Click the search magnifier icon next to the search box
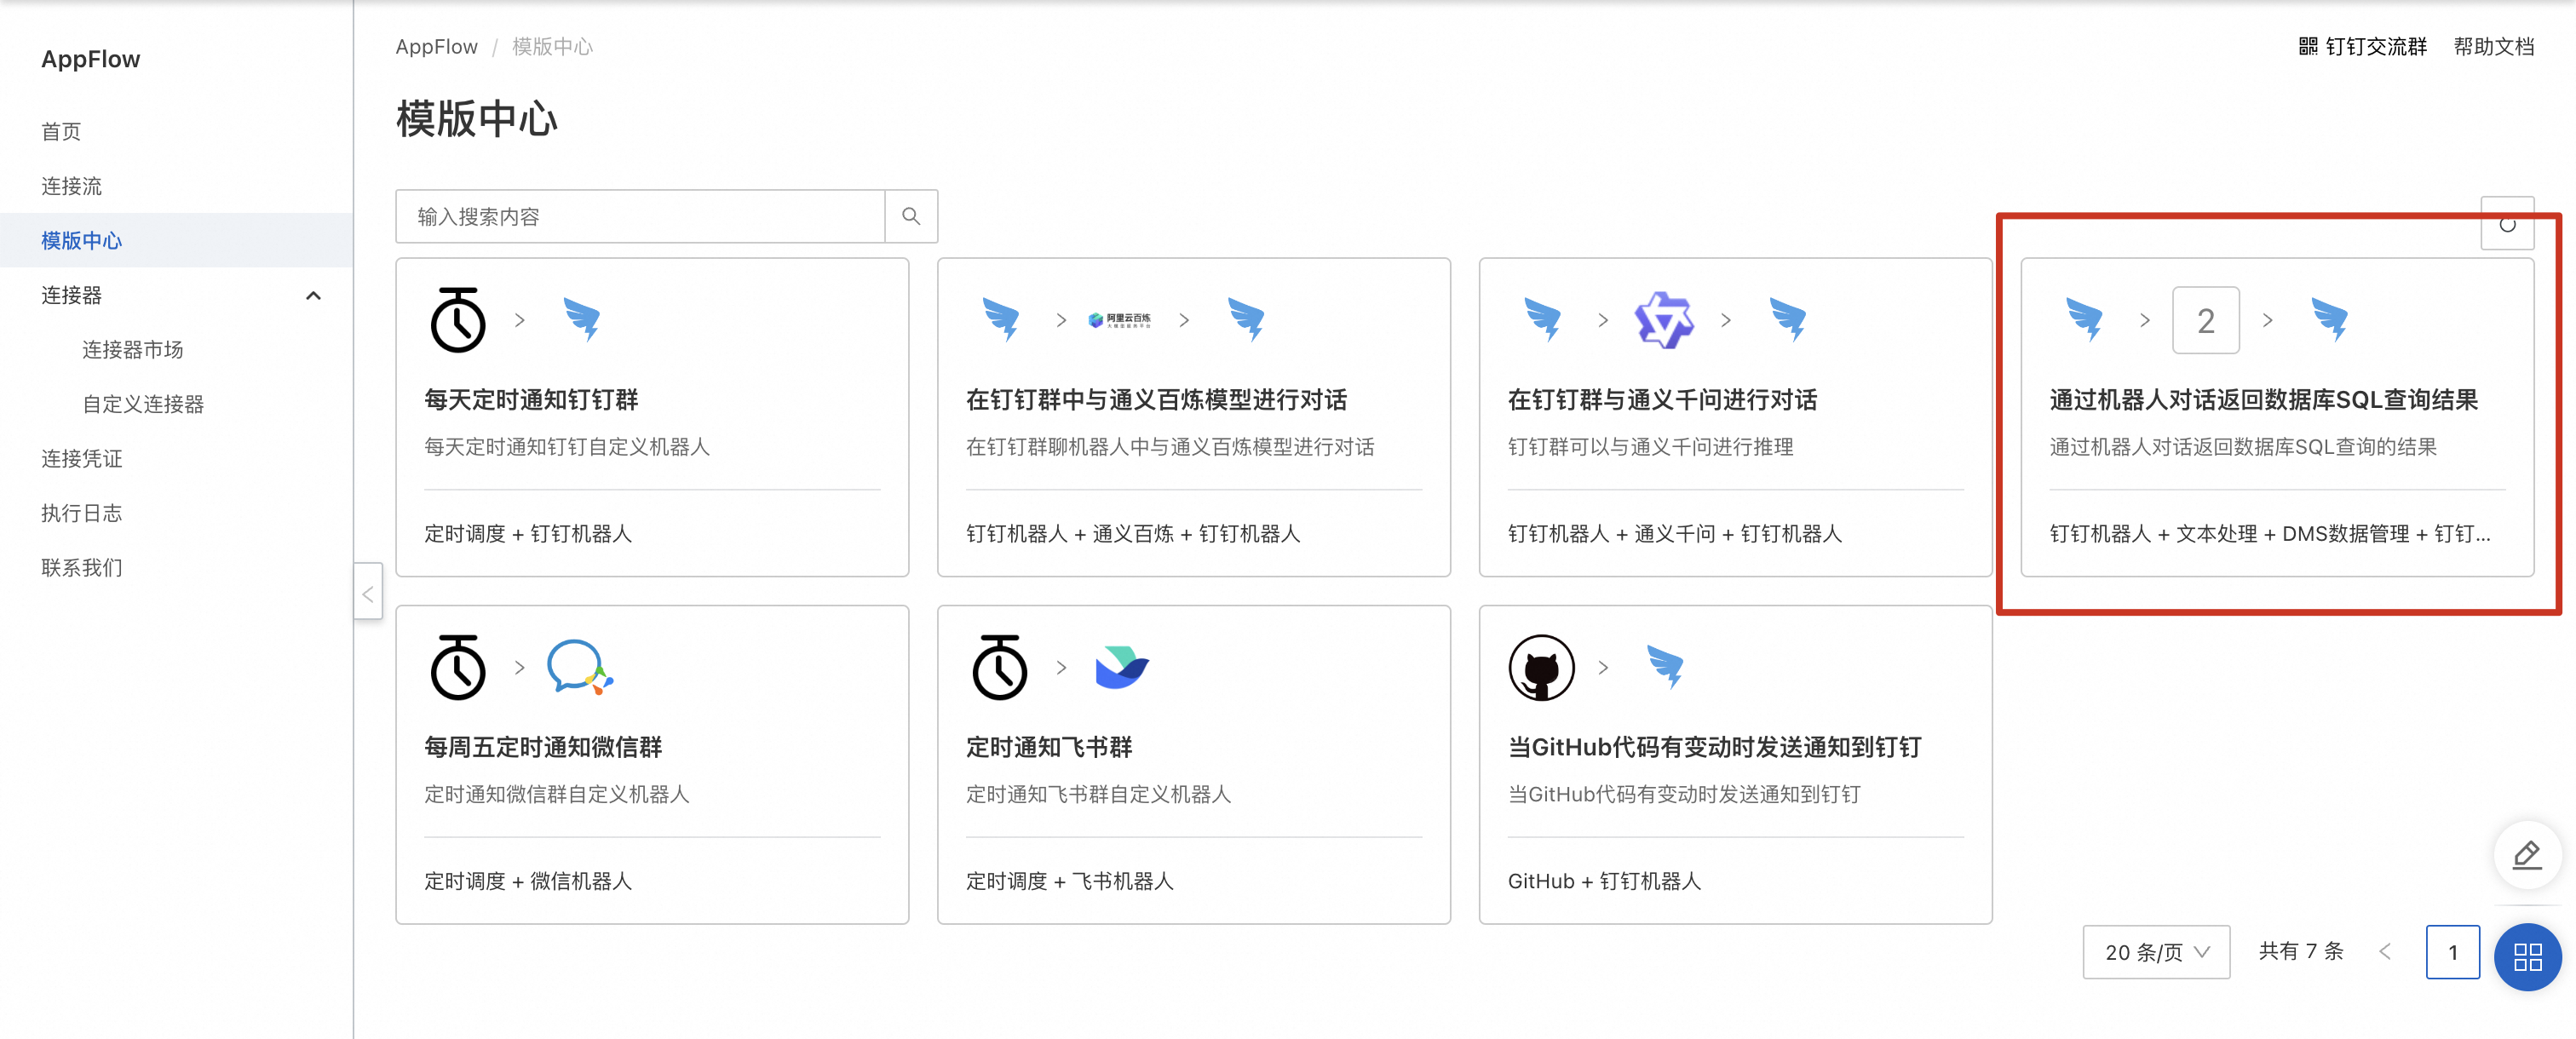2576x1039 pixels. click(911, 215)
